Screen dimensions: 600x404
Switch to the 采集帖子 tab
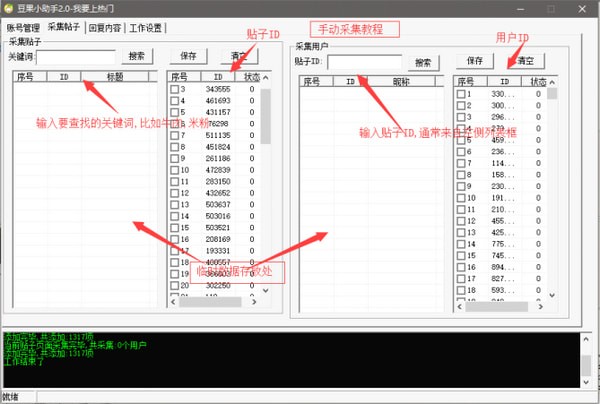coord(64,27)
